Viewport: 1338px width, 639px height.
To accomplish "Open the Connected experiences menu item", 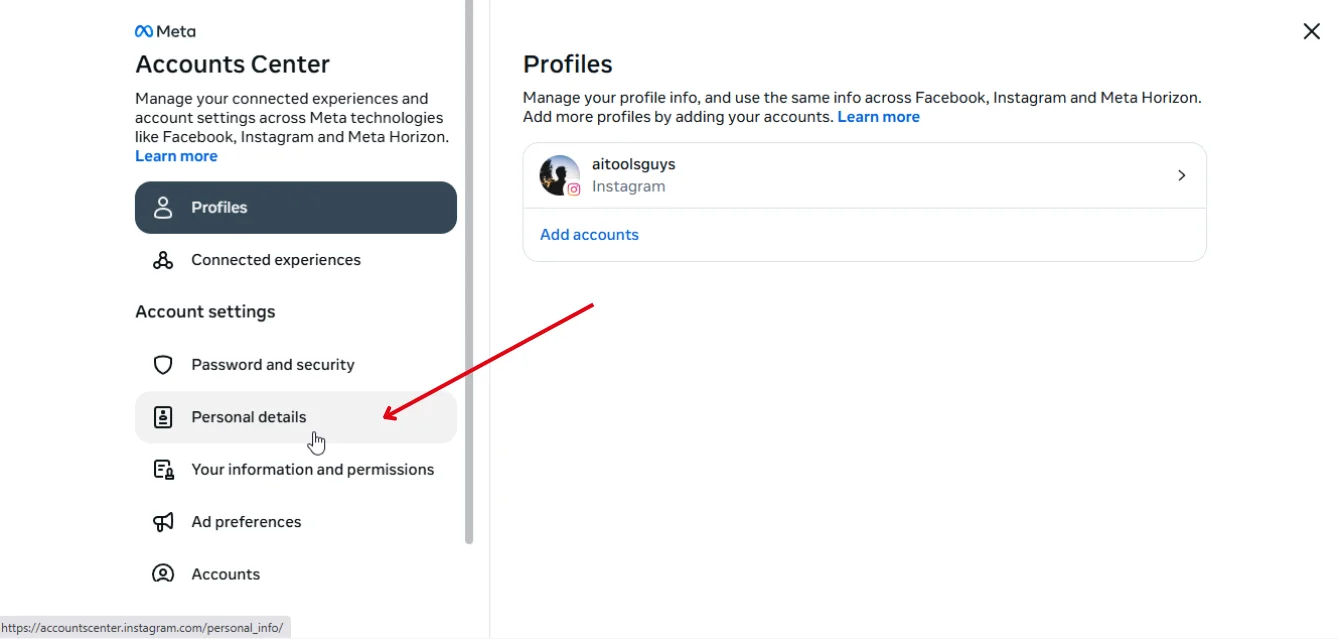I will click(x=296, y=260).
